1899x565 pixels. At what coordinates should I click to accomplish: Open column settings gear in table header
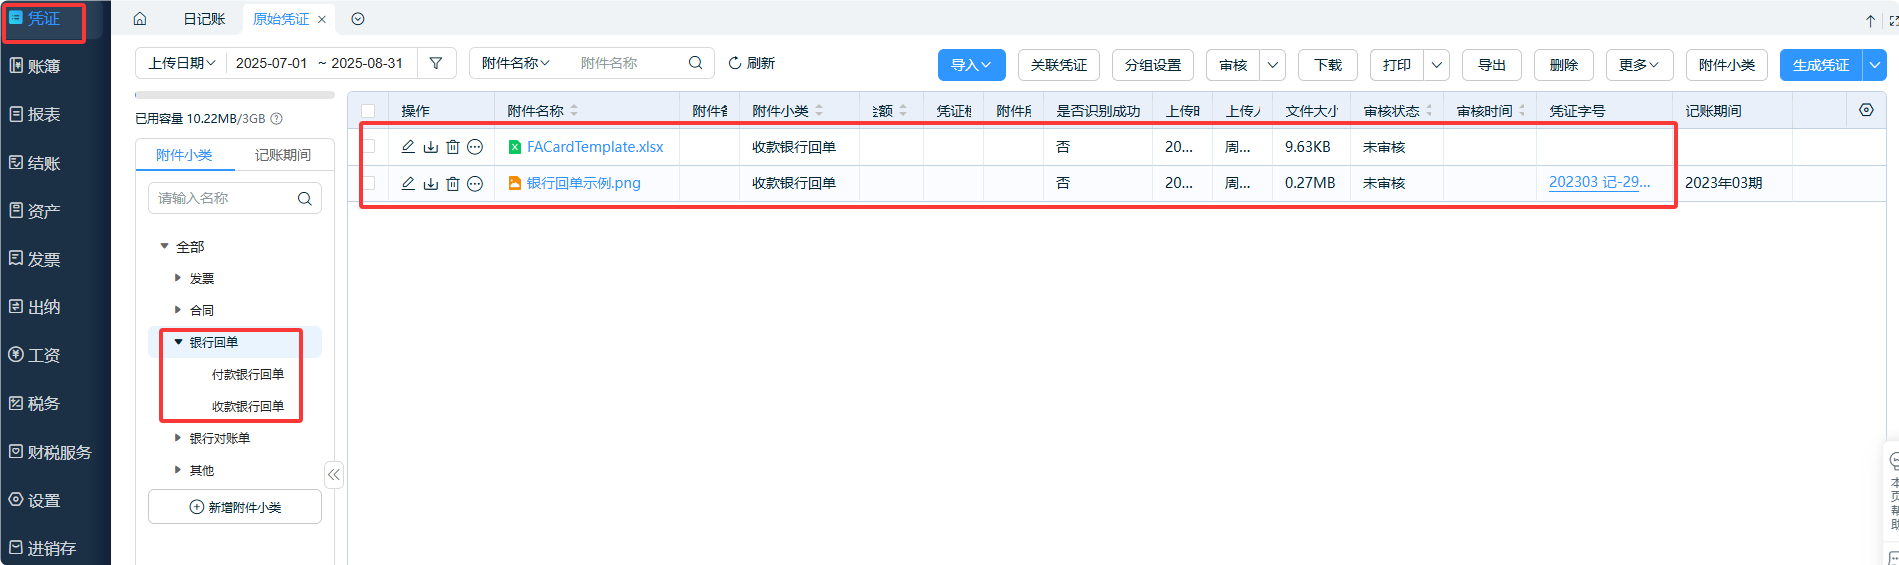[1866, 110]
